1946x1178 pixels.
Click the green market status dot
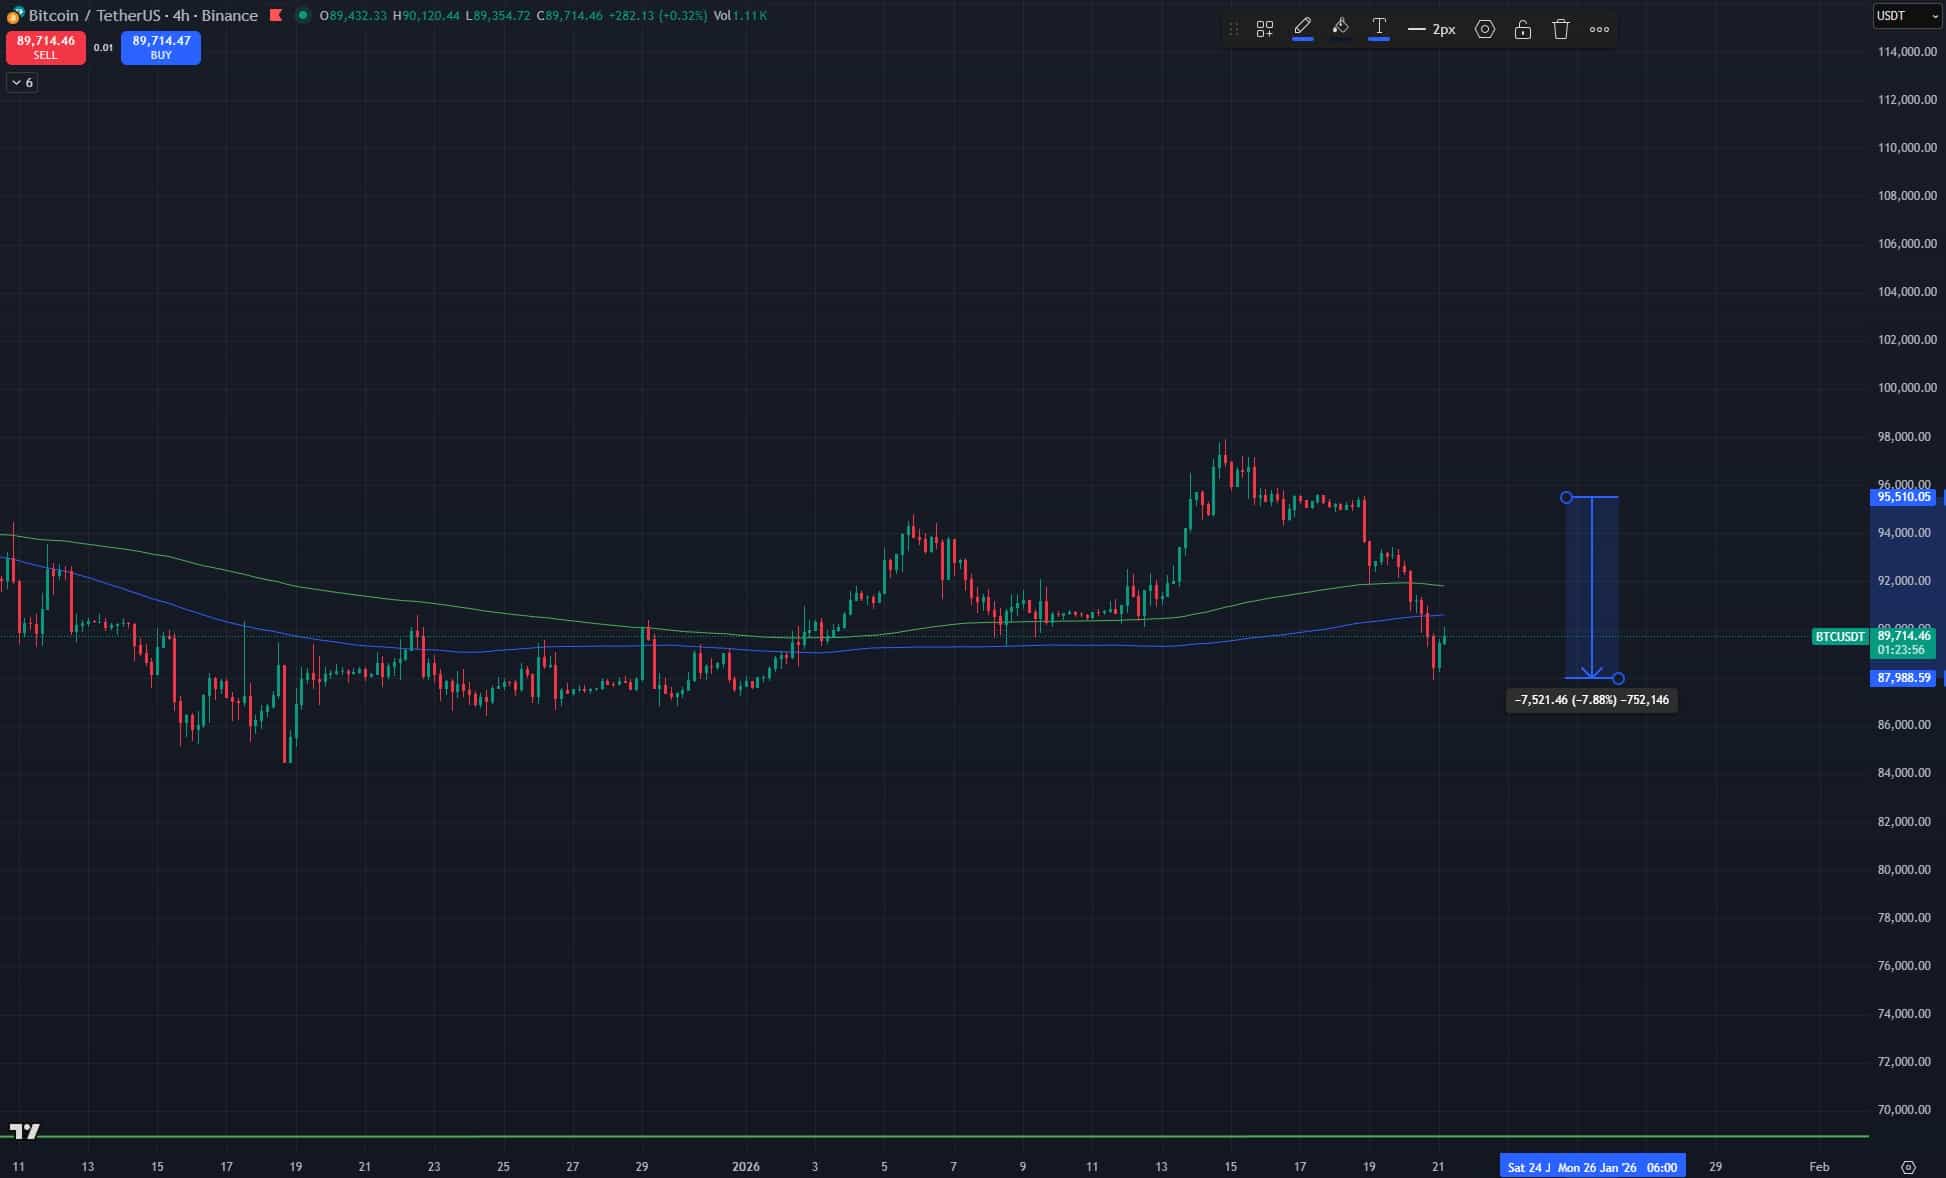click(x=303, y=15)
